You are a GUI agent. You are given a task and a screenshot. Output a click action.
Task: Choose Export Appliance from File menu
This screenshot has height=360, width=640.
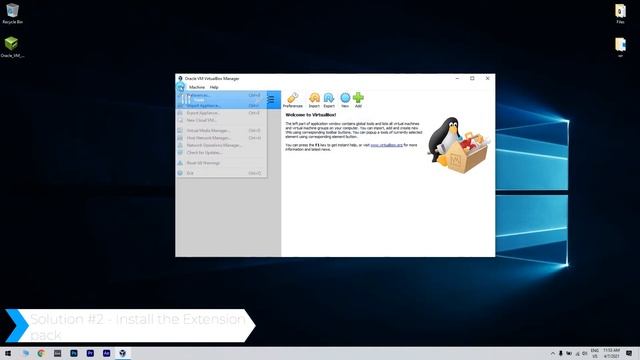(x=222, y=113)
